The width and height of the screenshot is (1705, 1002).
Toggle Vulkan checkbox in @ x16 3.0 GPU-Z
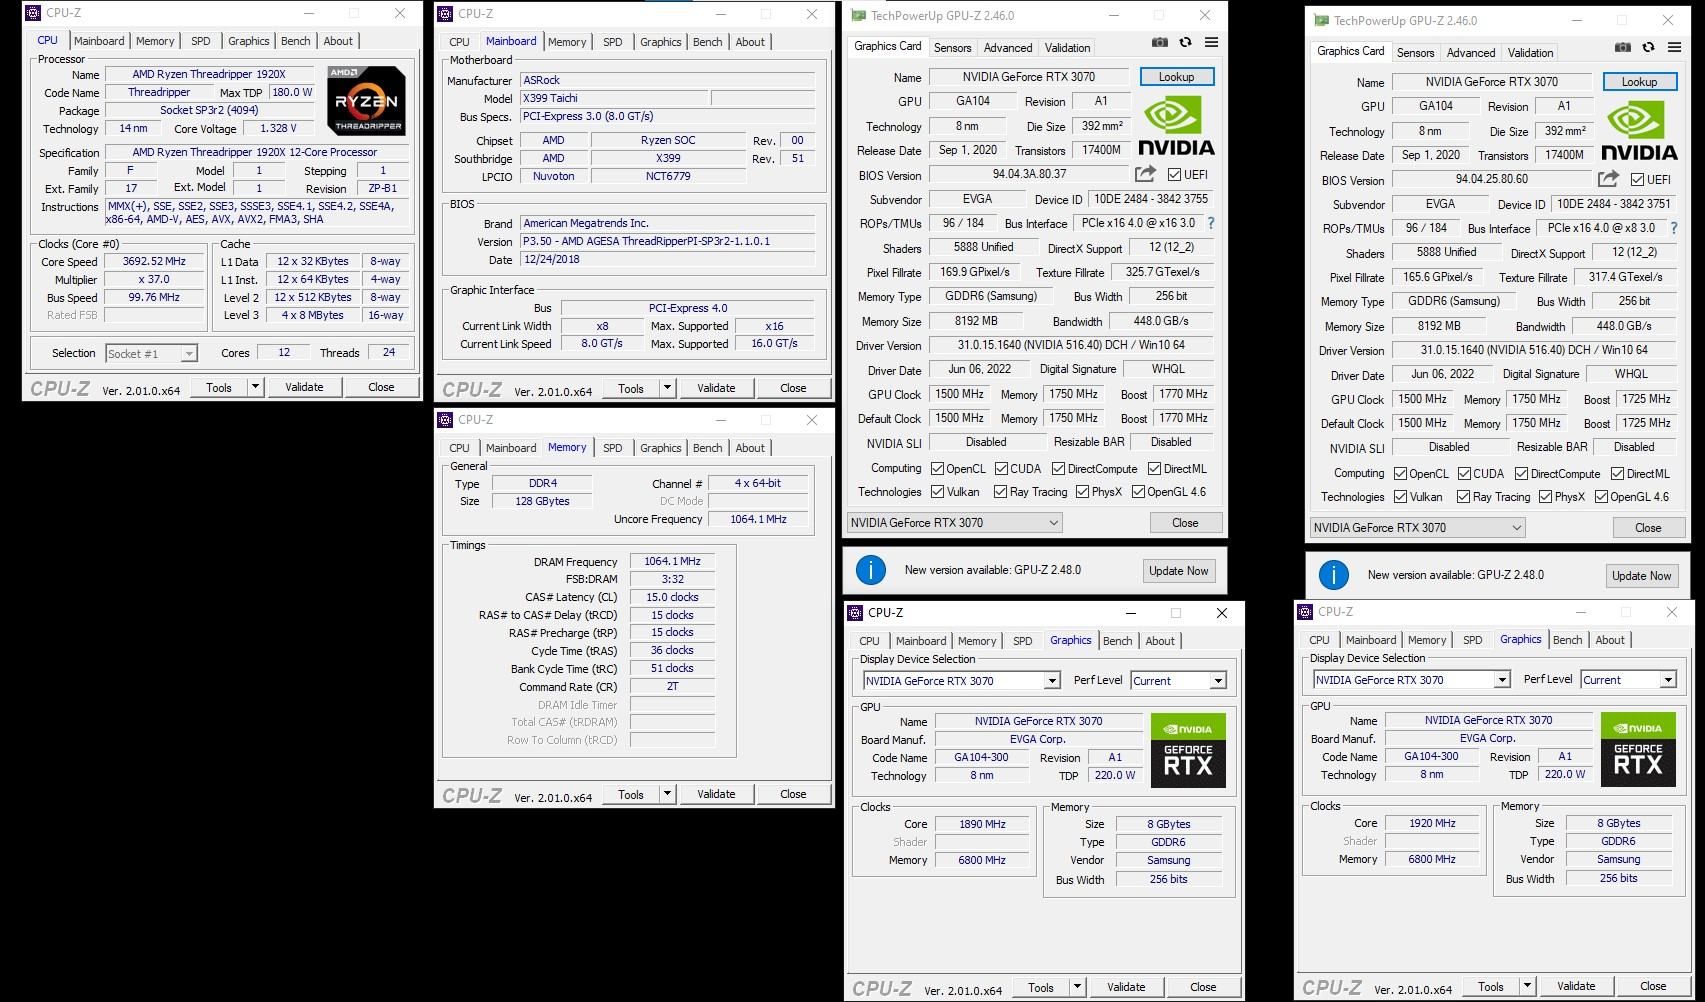tap(937, 491)
